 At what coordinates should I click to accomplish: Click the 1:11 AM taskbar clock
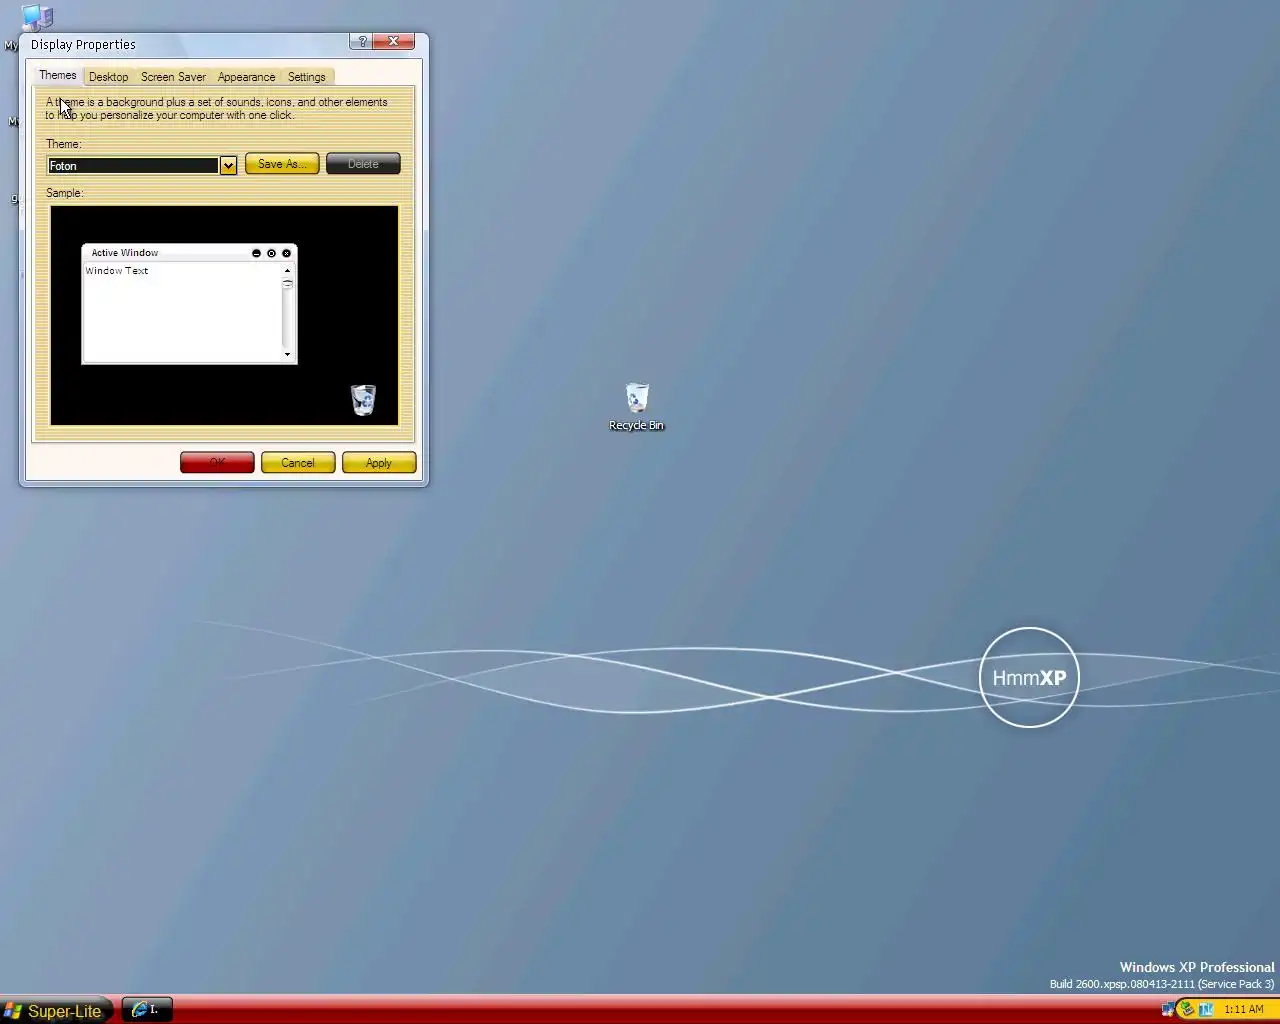point(1243,1009)
